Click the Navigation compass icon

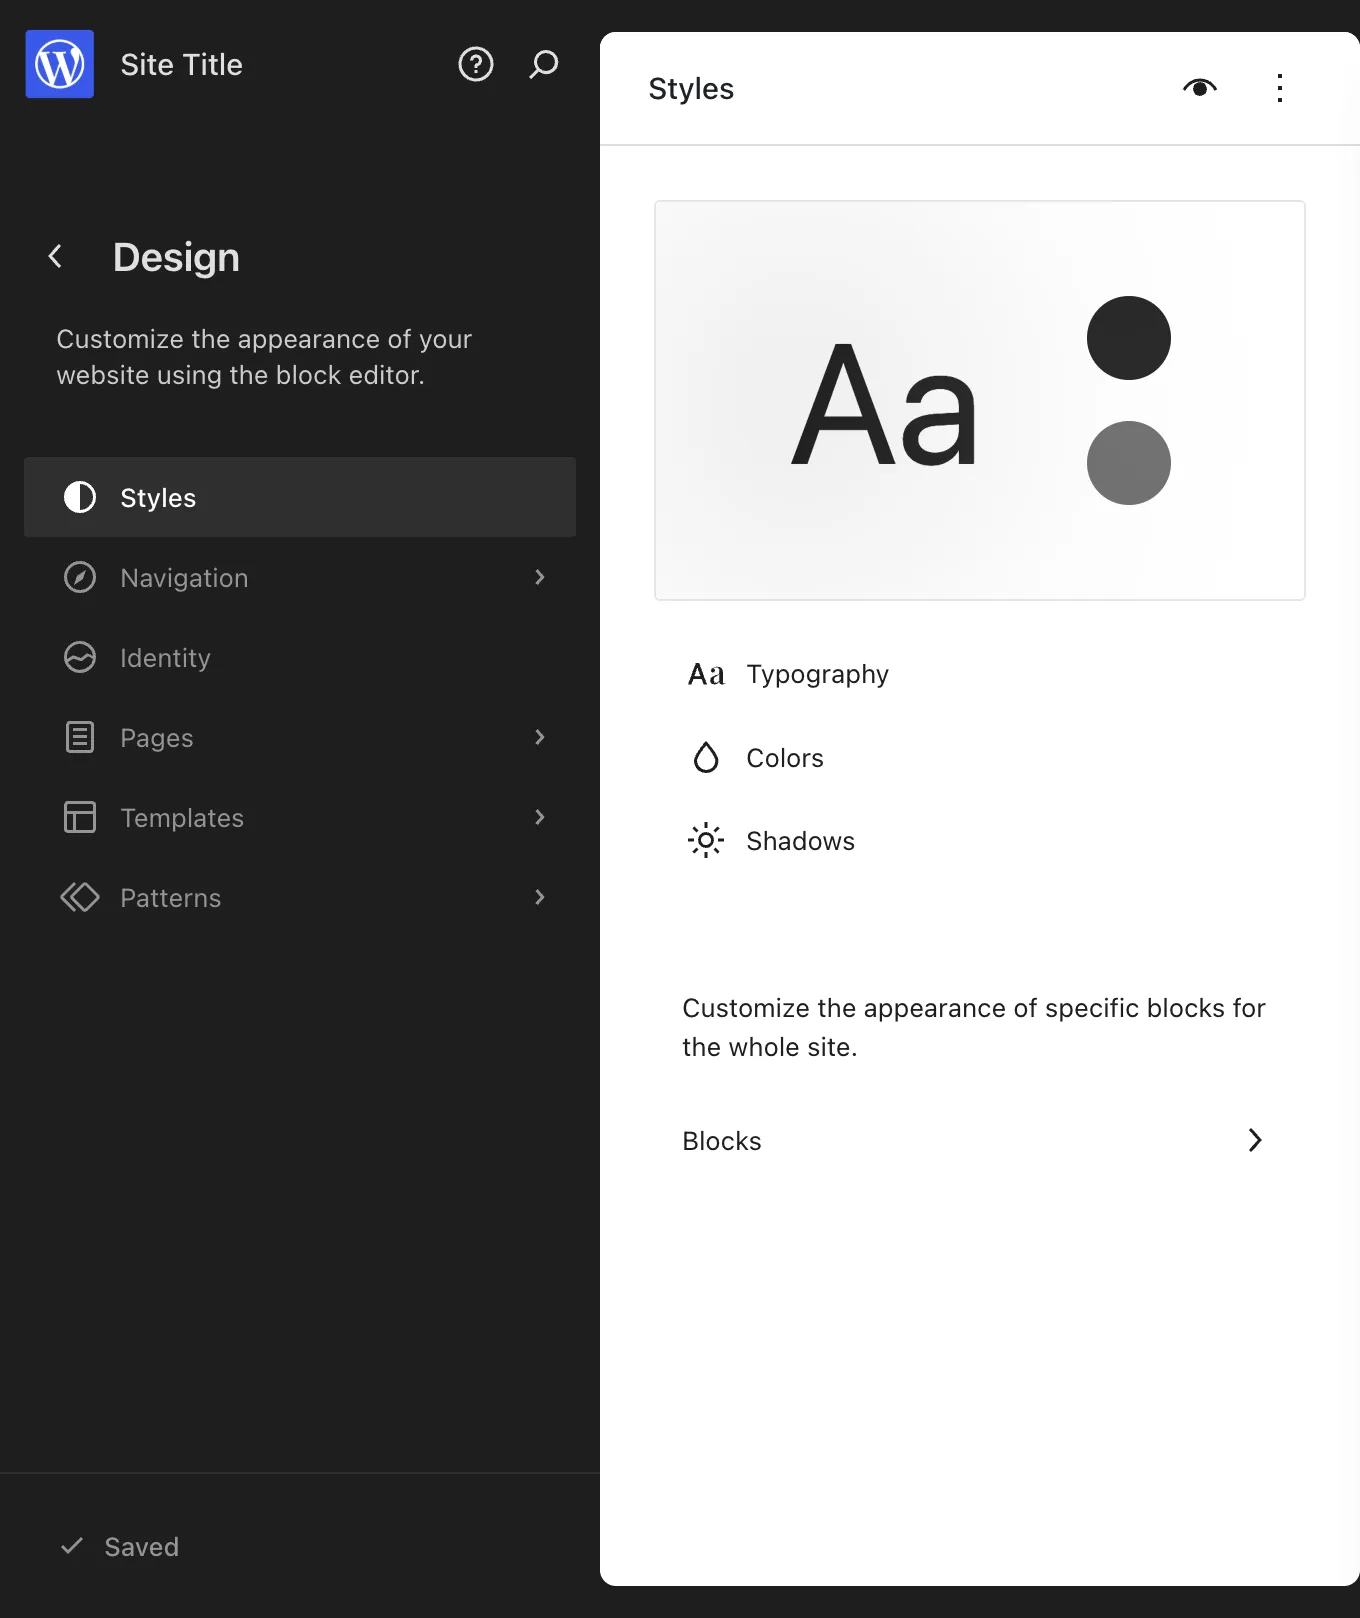(80, 577)
